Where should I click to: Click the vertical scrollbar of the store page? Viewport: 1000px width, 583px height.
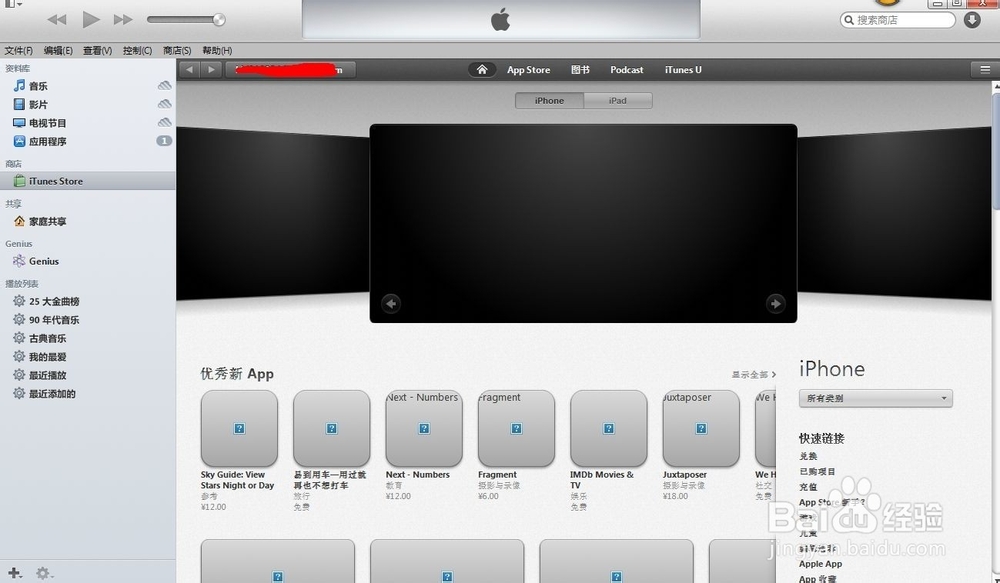[996, 151]
